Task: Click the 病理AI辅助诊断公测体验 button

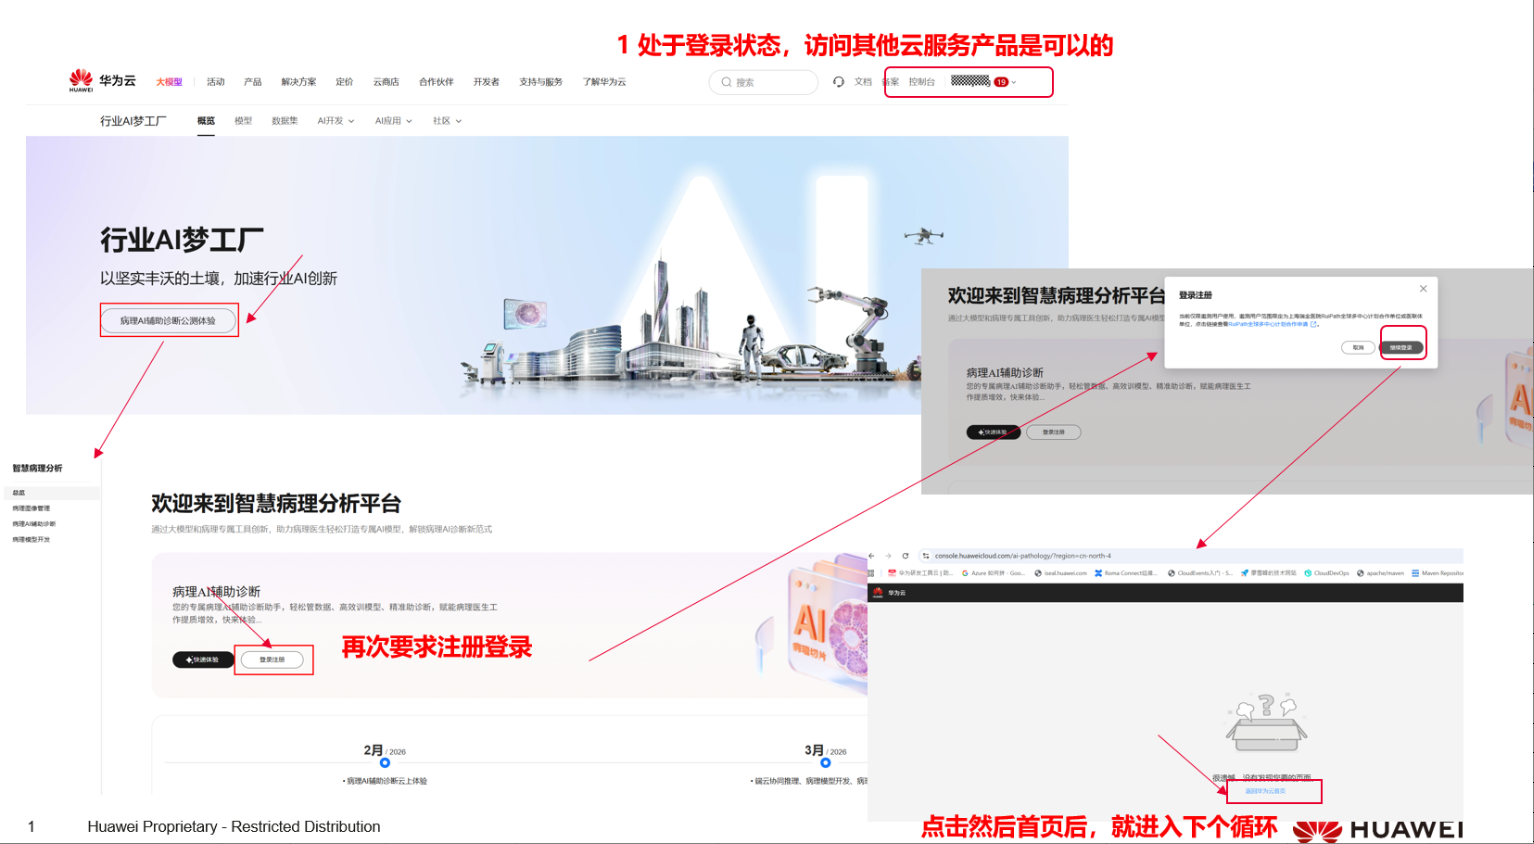Action: (x=169, y=319)
